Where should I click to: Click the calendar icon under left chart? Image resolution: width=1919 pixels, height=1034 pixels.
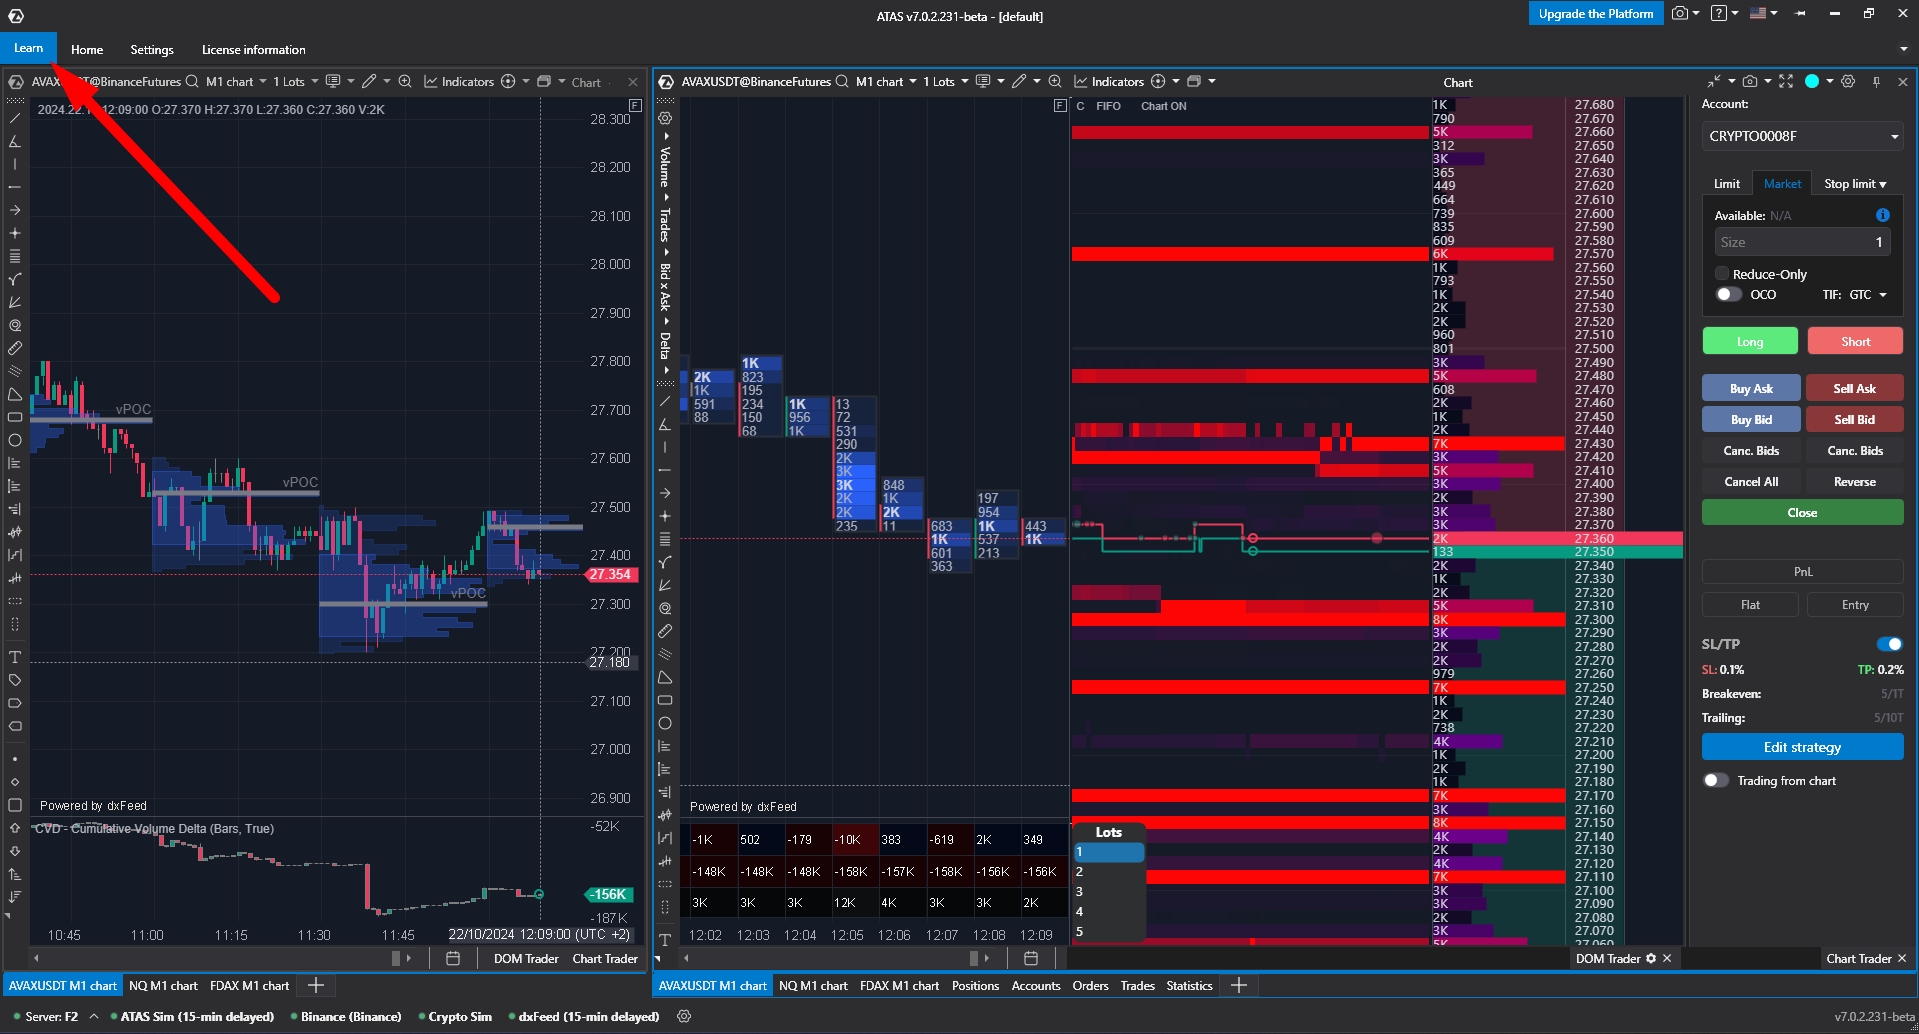(x=452, y=958)
